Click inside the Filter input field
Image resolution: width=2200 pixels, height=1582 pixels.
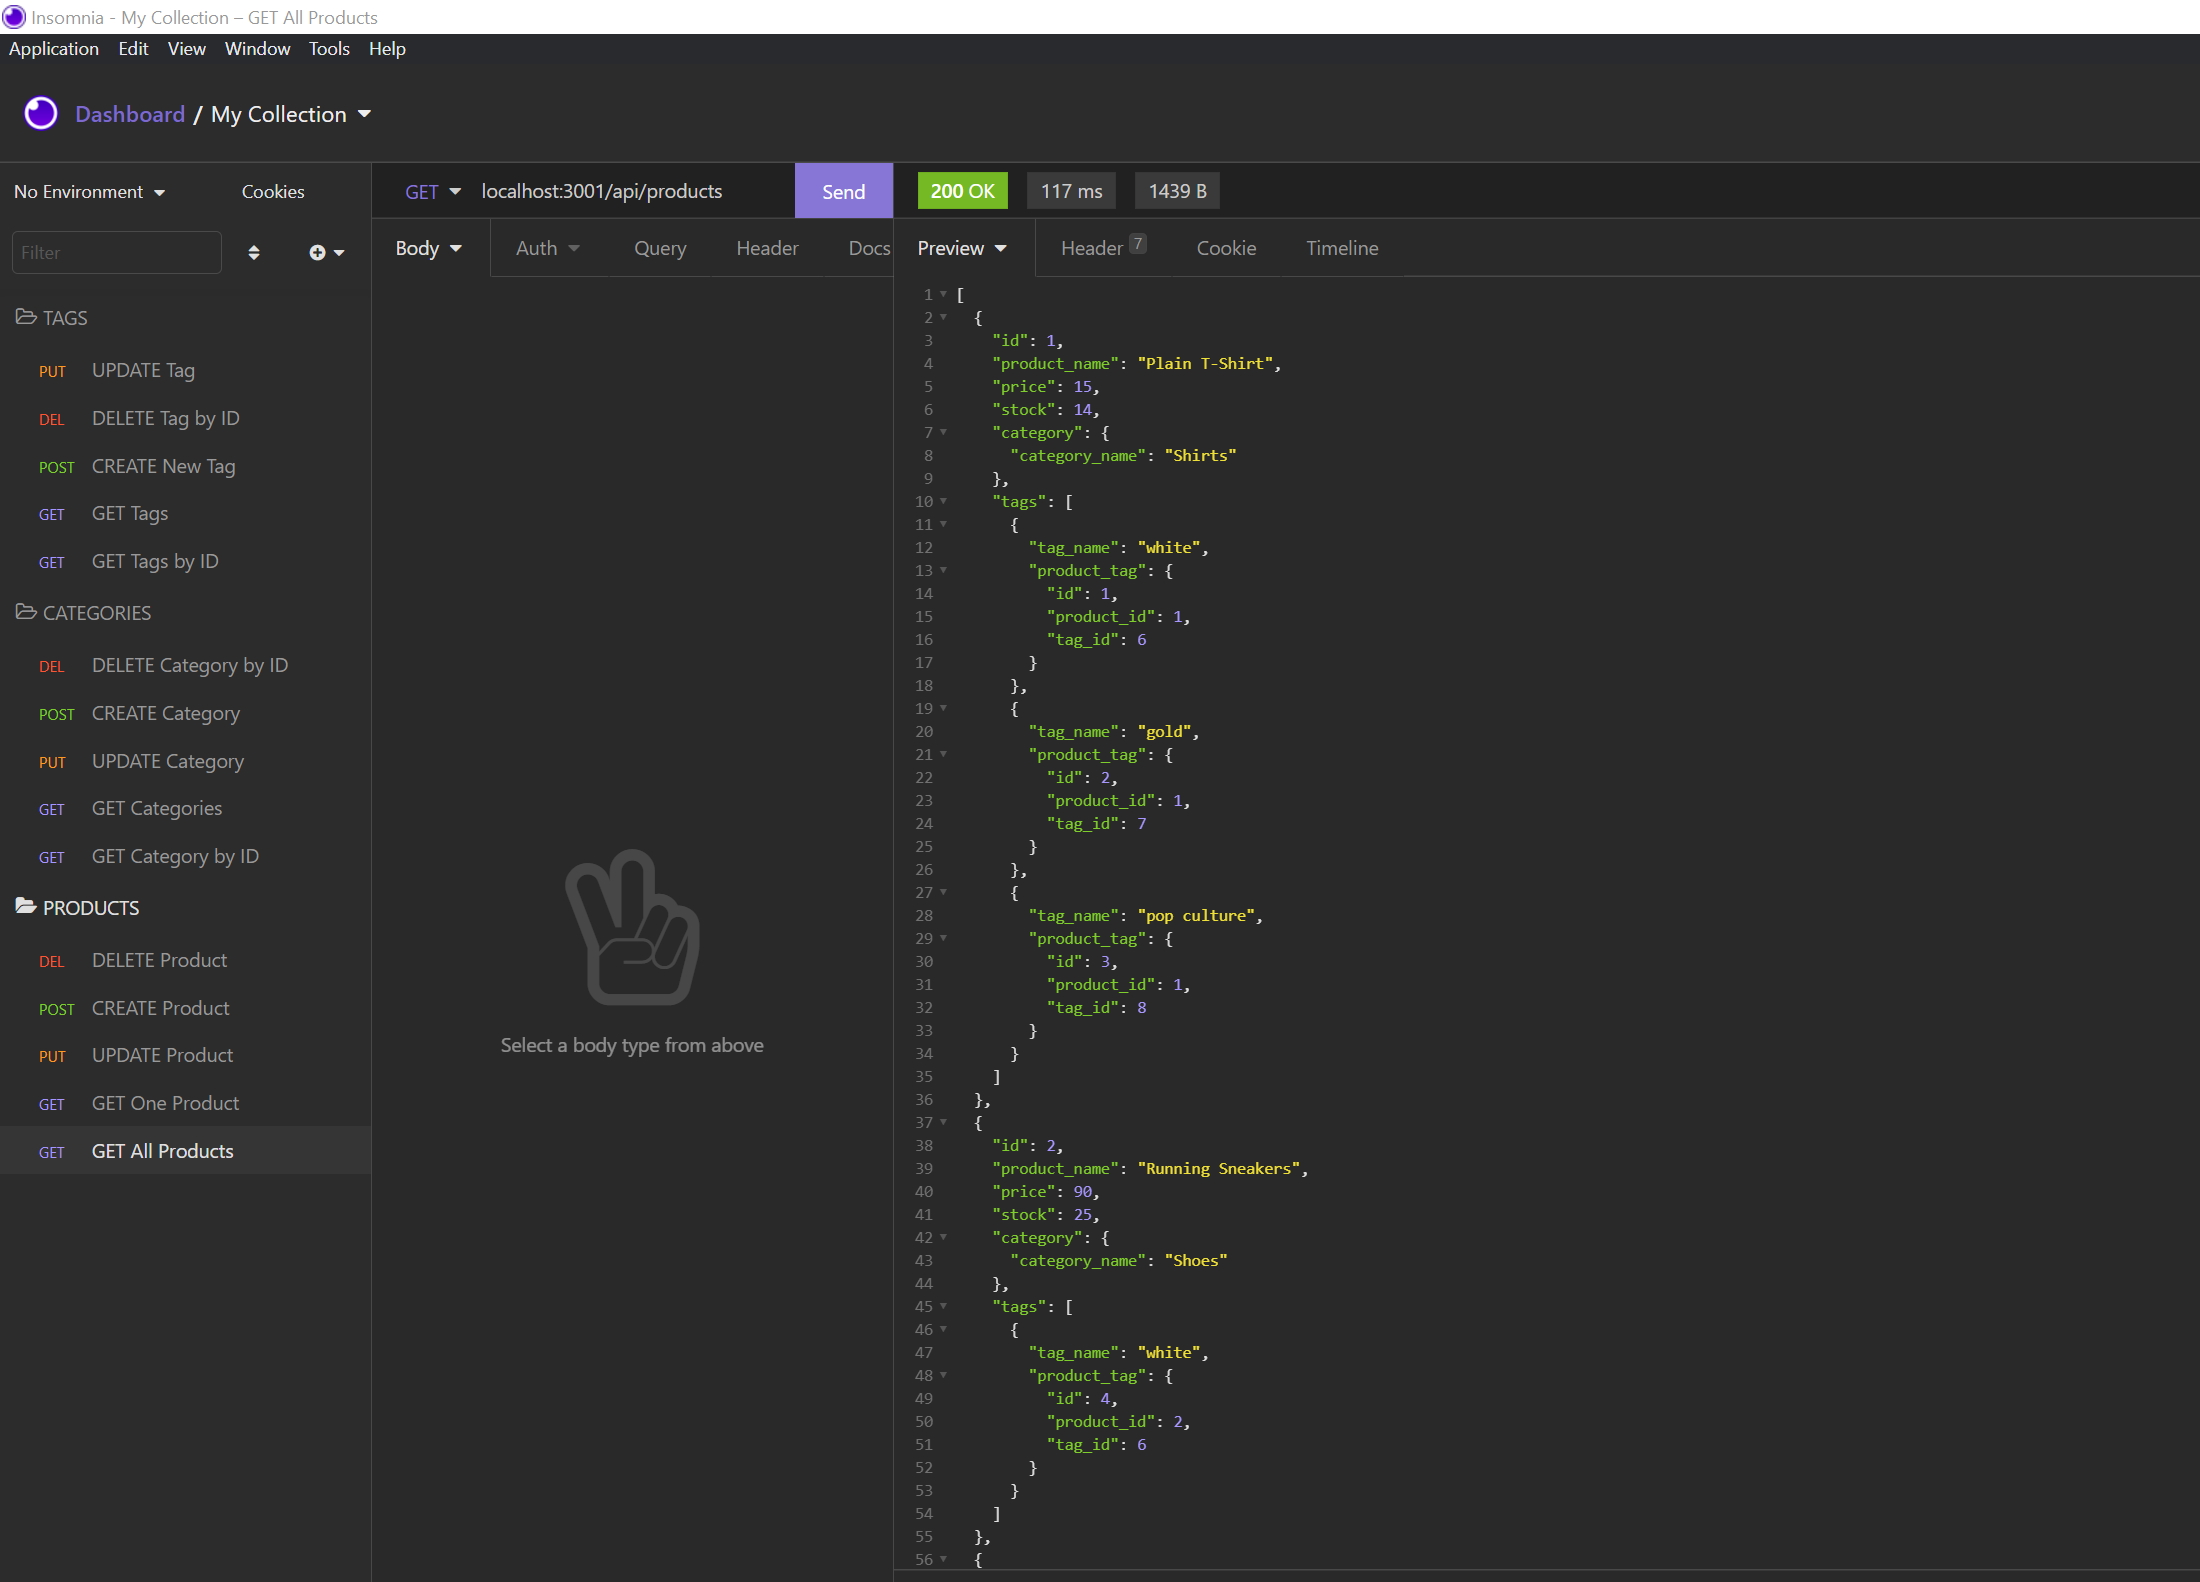coord(115,252)
